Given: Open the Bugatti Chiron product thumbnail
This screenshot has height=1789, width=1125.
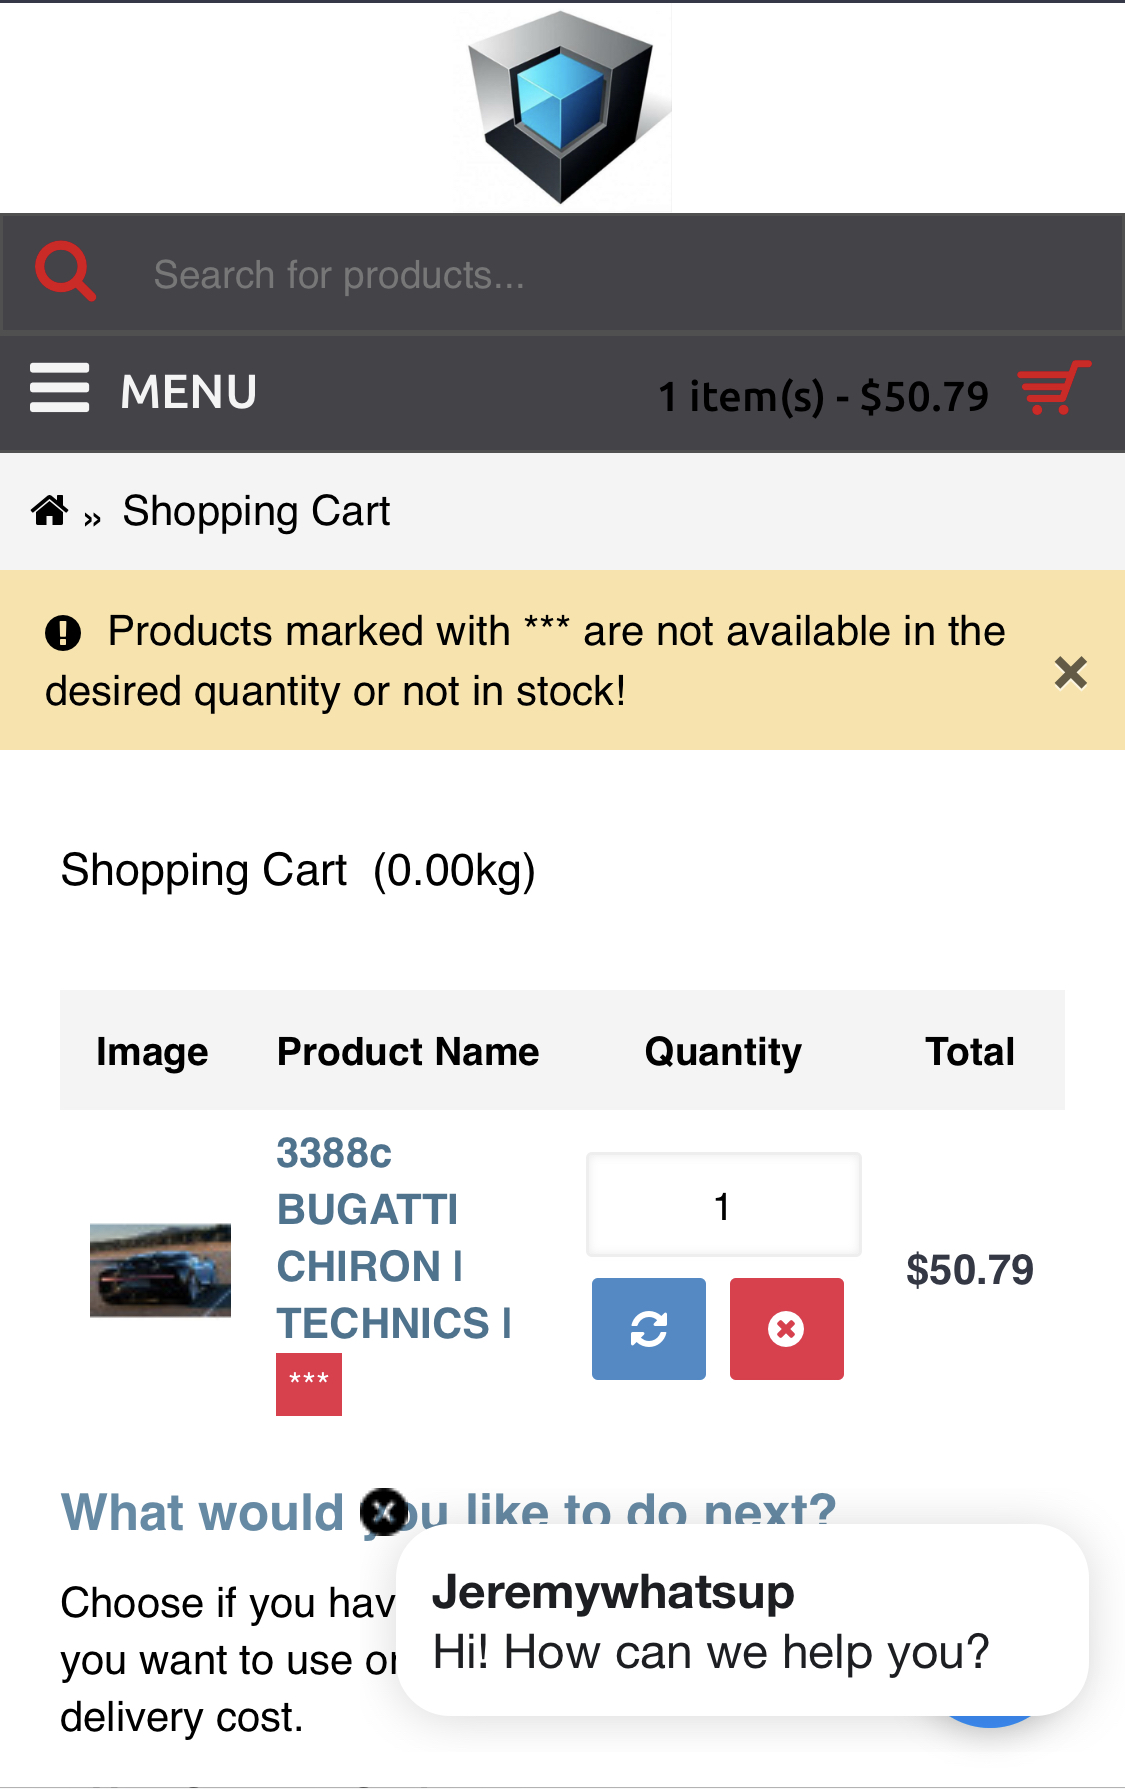Looking at the screenshot, I should [x=160, y=1270].
